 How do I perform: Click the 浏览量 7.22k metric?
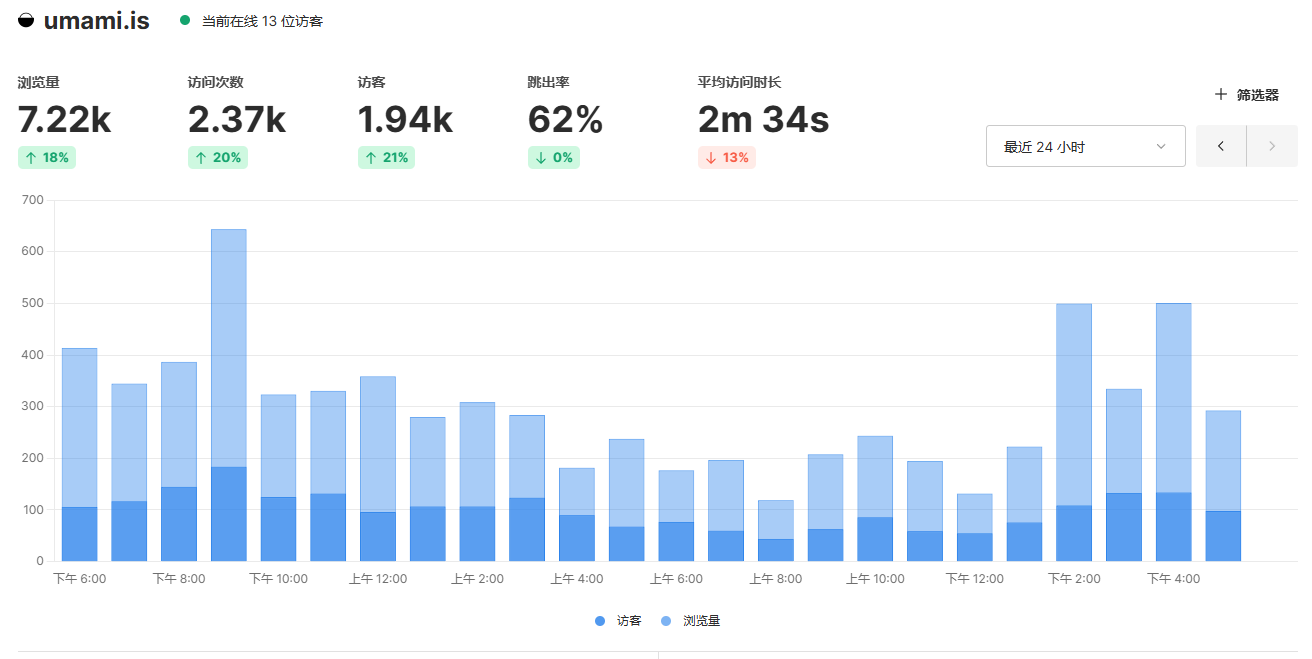coord(65,119)
